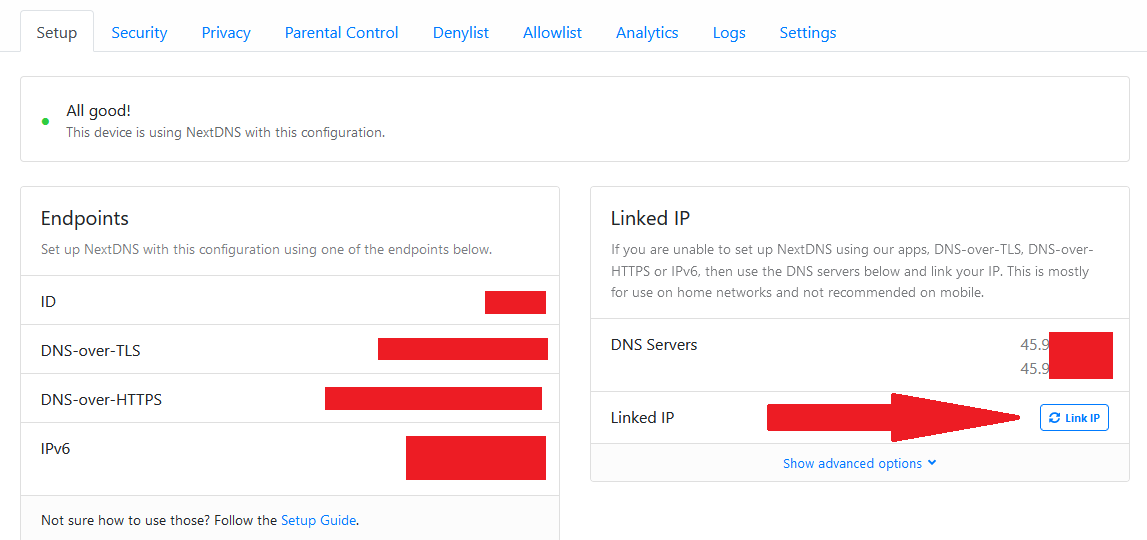The height and width of the screenshot is (540, 1147).
Task: Select the DNS-over-HTTPS endpoint row
Action: click(x=290, y=399)
